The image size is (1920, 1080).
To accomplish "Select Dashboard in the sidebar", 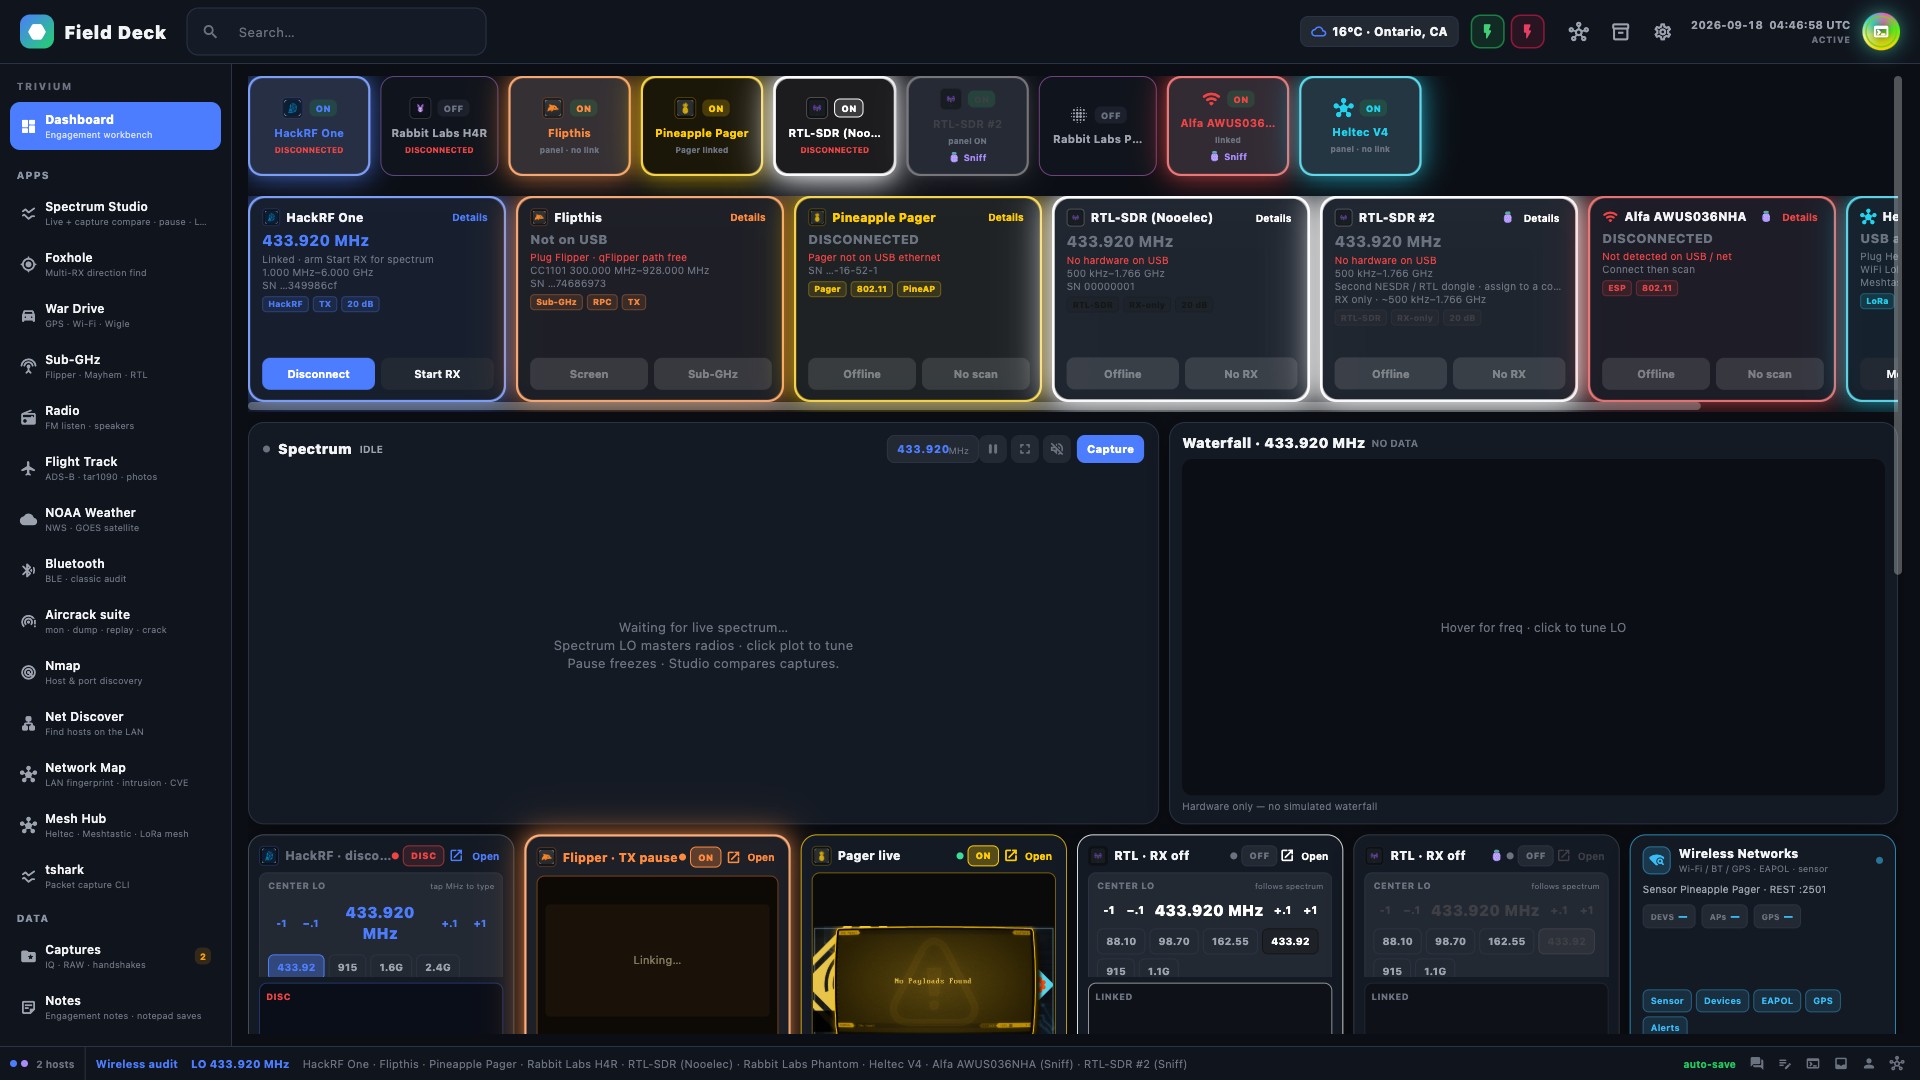I will (115, 126).
